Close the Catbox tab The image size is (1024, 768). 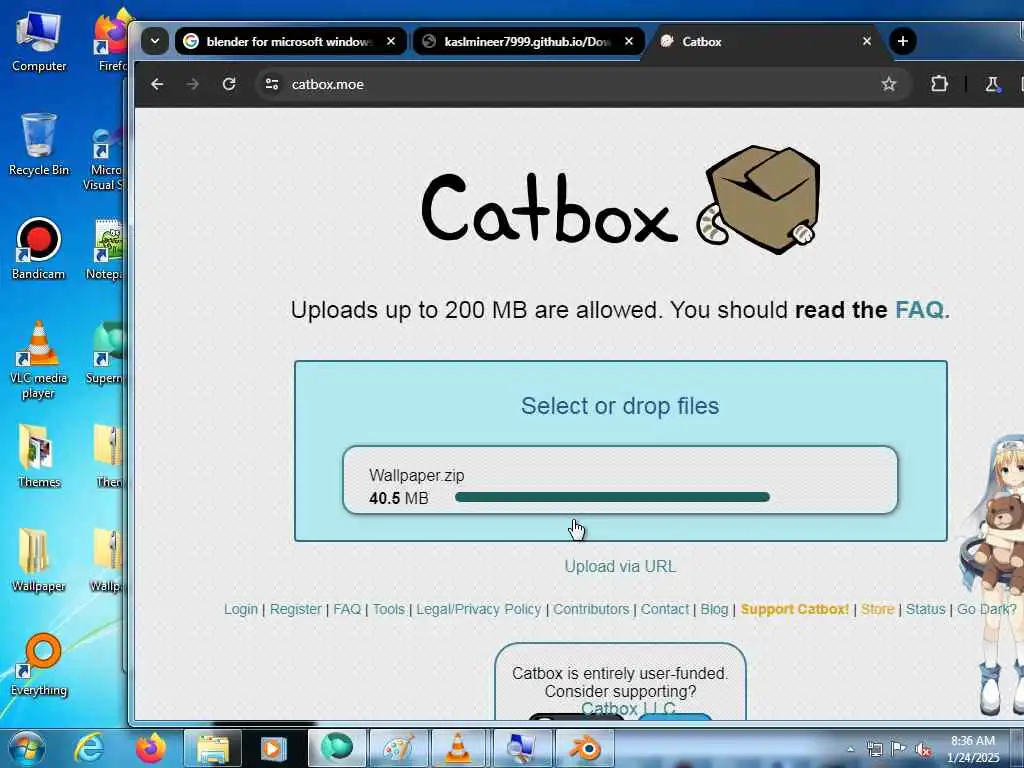click(867, 41)
